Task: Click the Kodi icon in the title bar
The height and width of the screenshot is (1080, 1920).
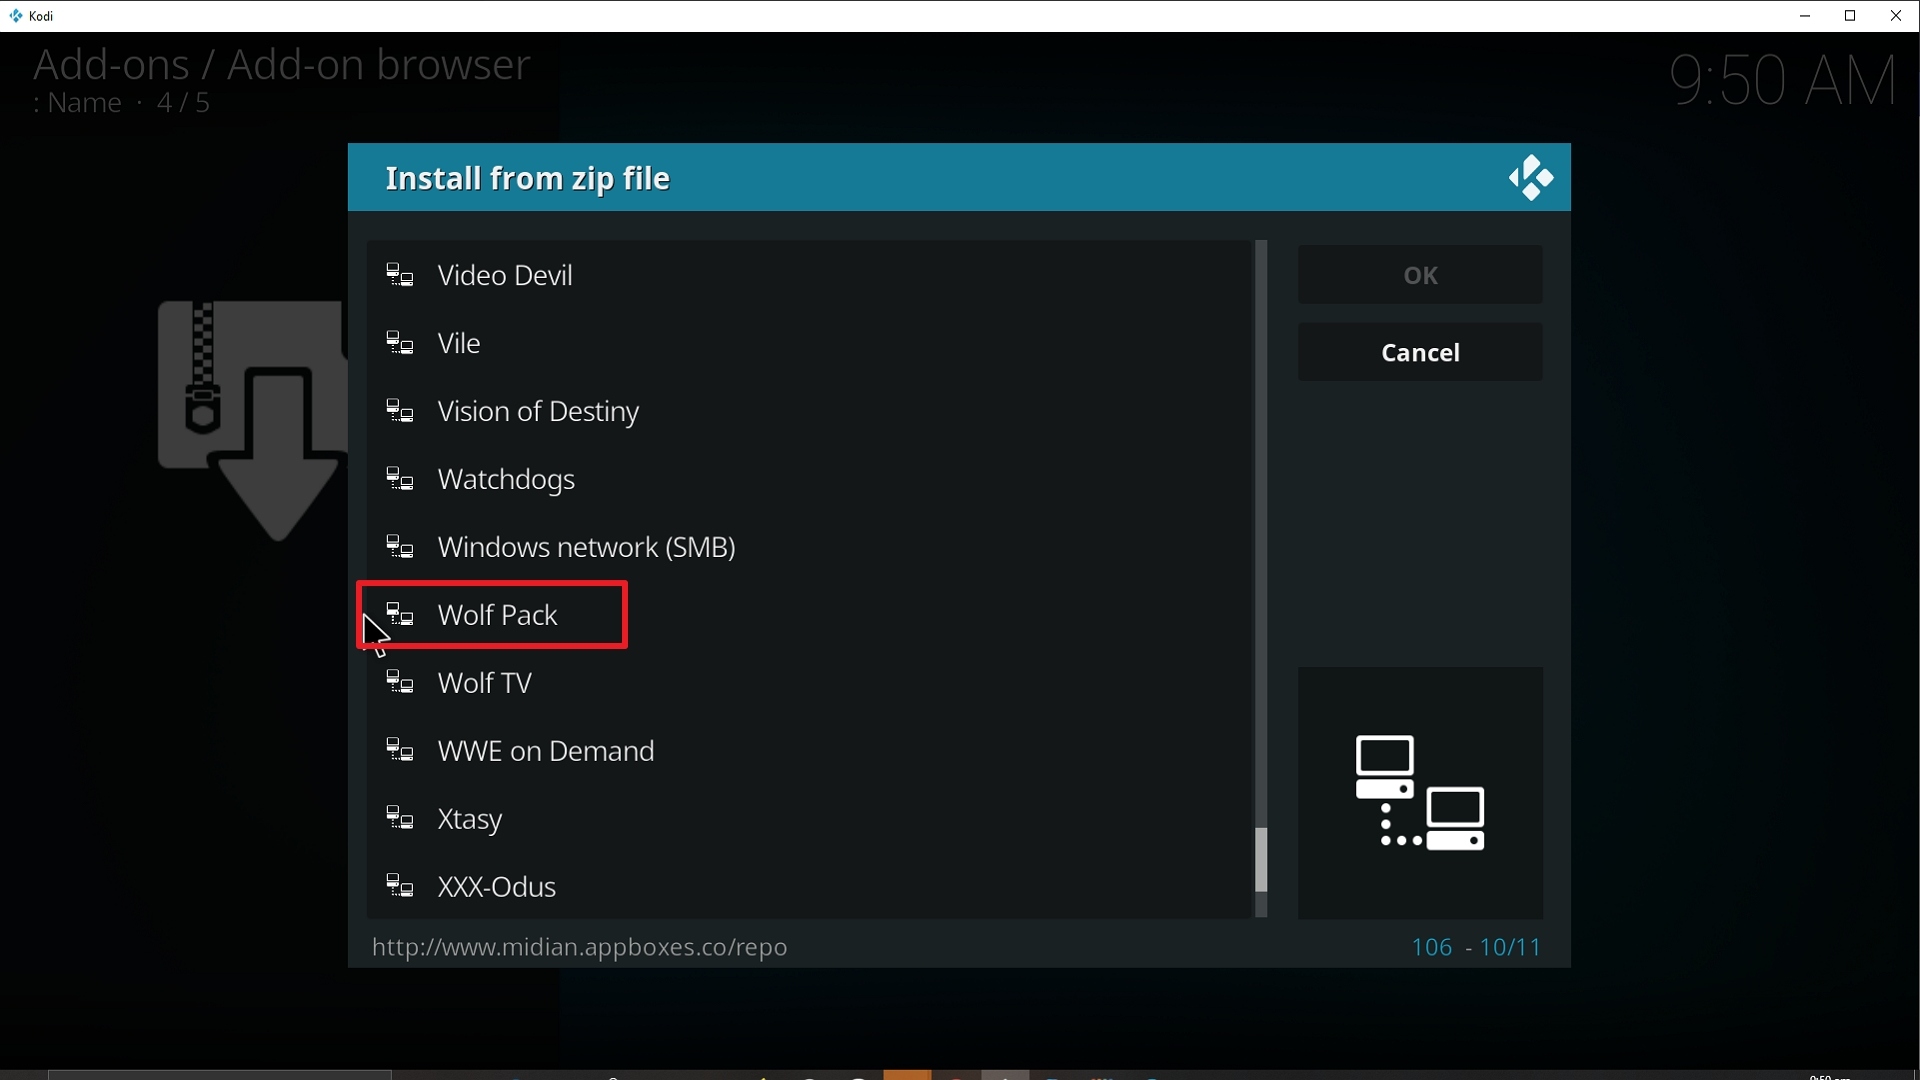Action: (x=15, y=16)
